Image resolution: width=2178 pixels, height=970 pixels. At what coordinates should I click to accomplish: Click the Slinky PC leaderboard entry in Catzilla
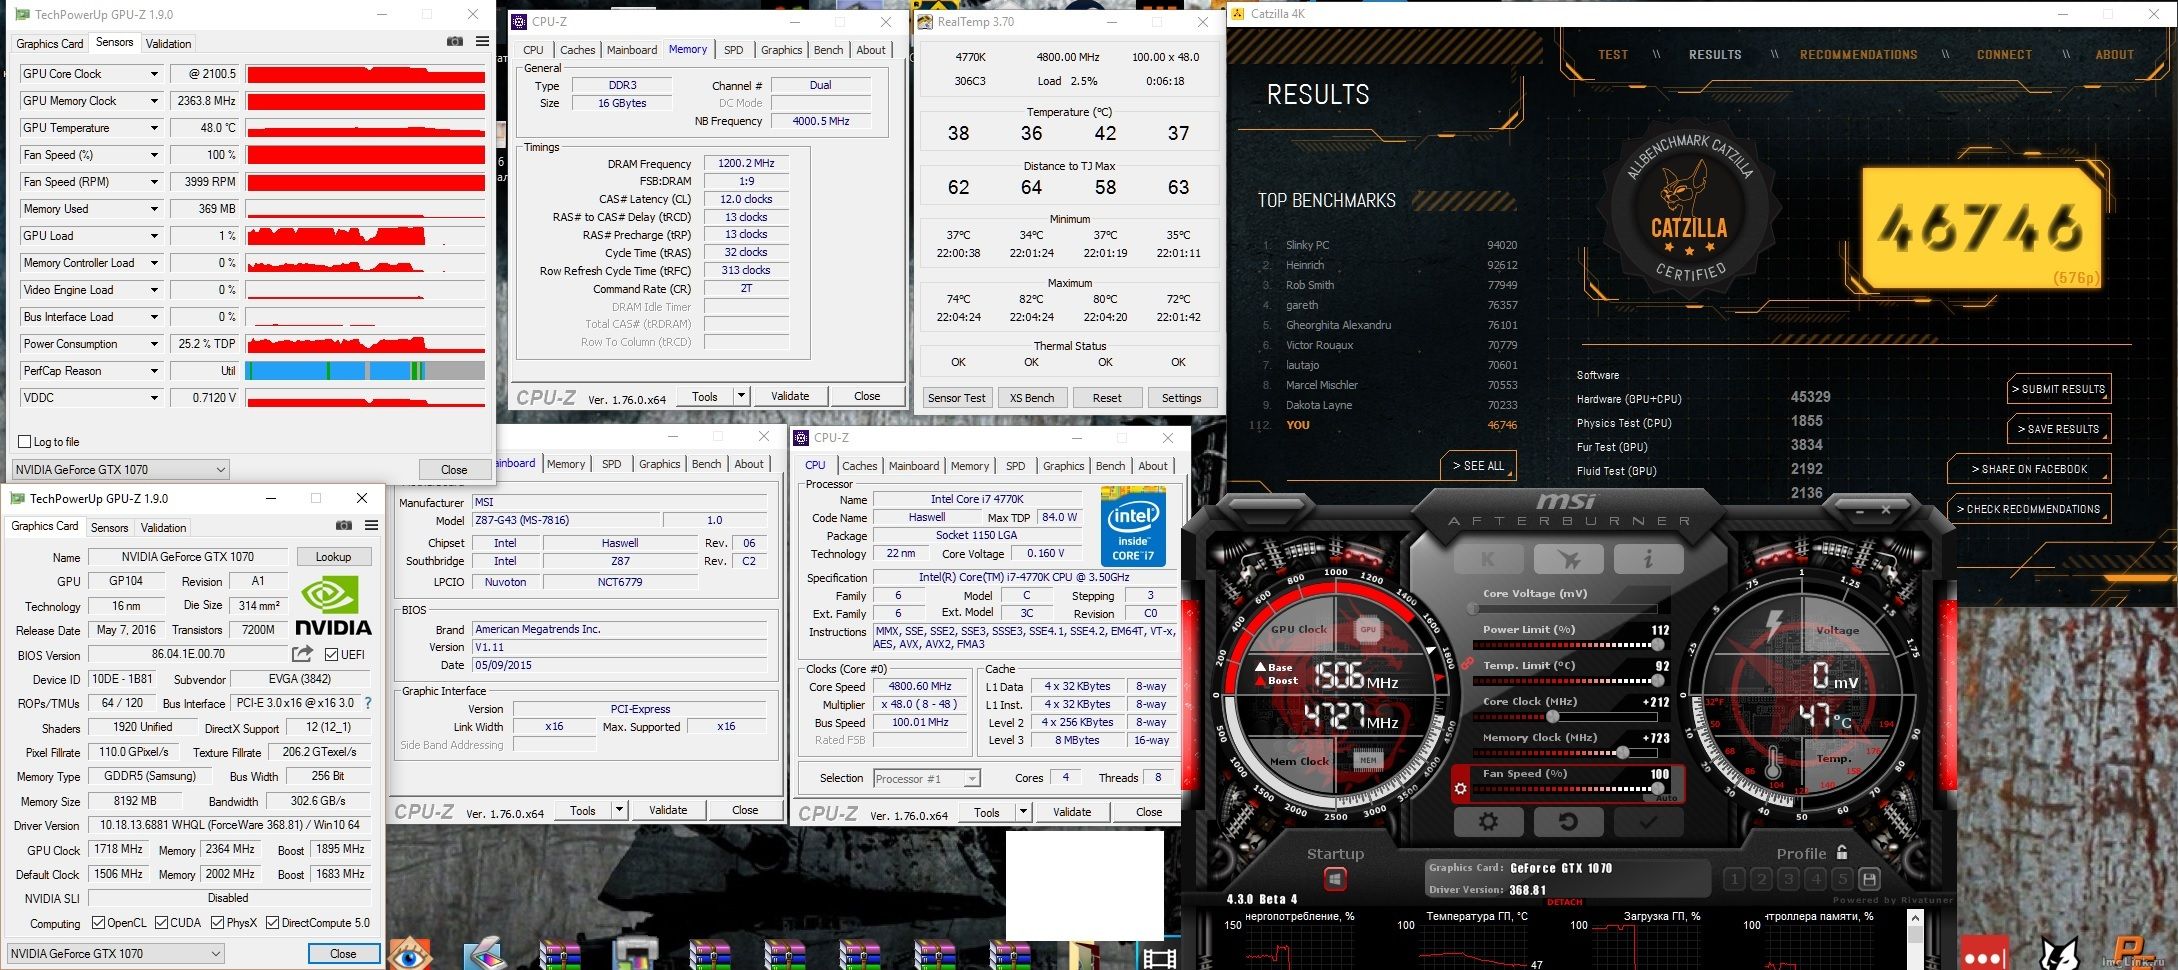click(x=1390, y=245)
